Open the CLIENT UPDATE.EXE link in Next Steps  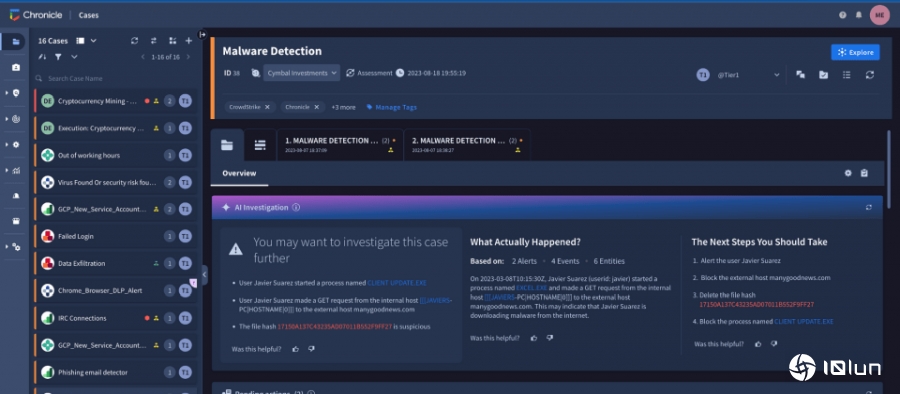[804, 322]
